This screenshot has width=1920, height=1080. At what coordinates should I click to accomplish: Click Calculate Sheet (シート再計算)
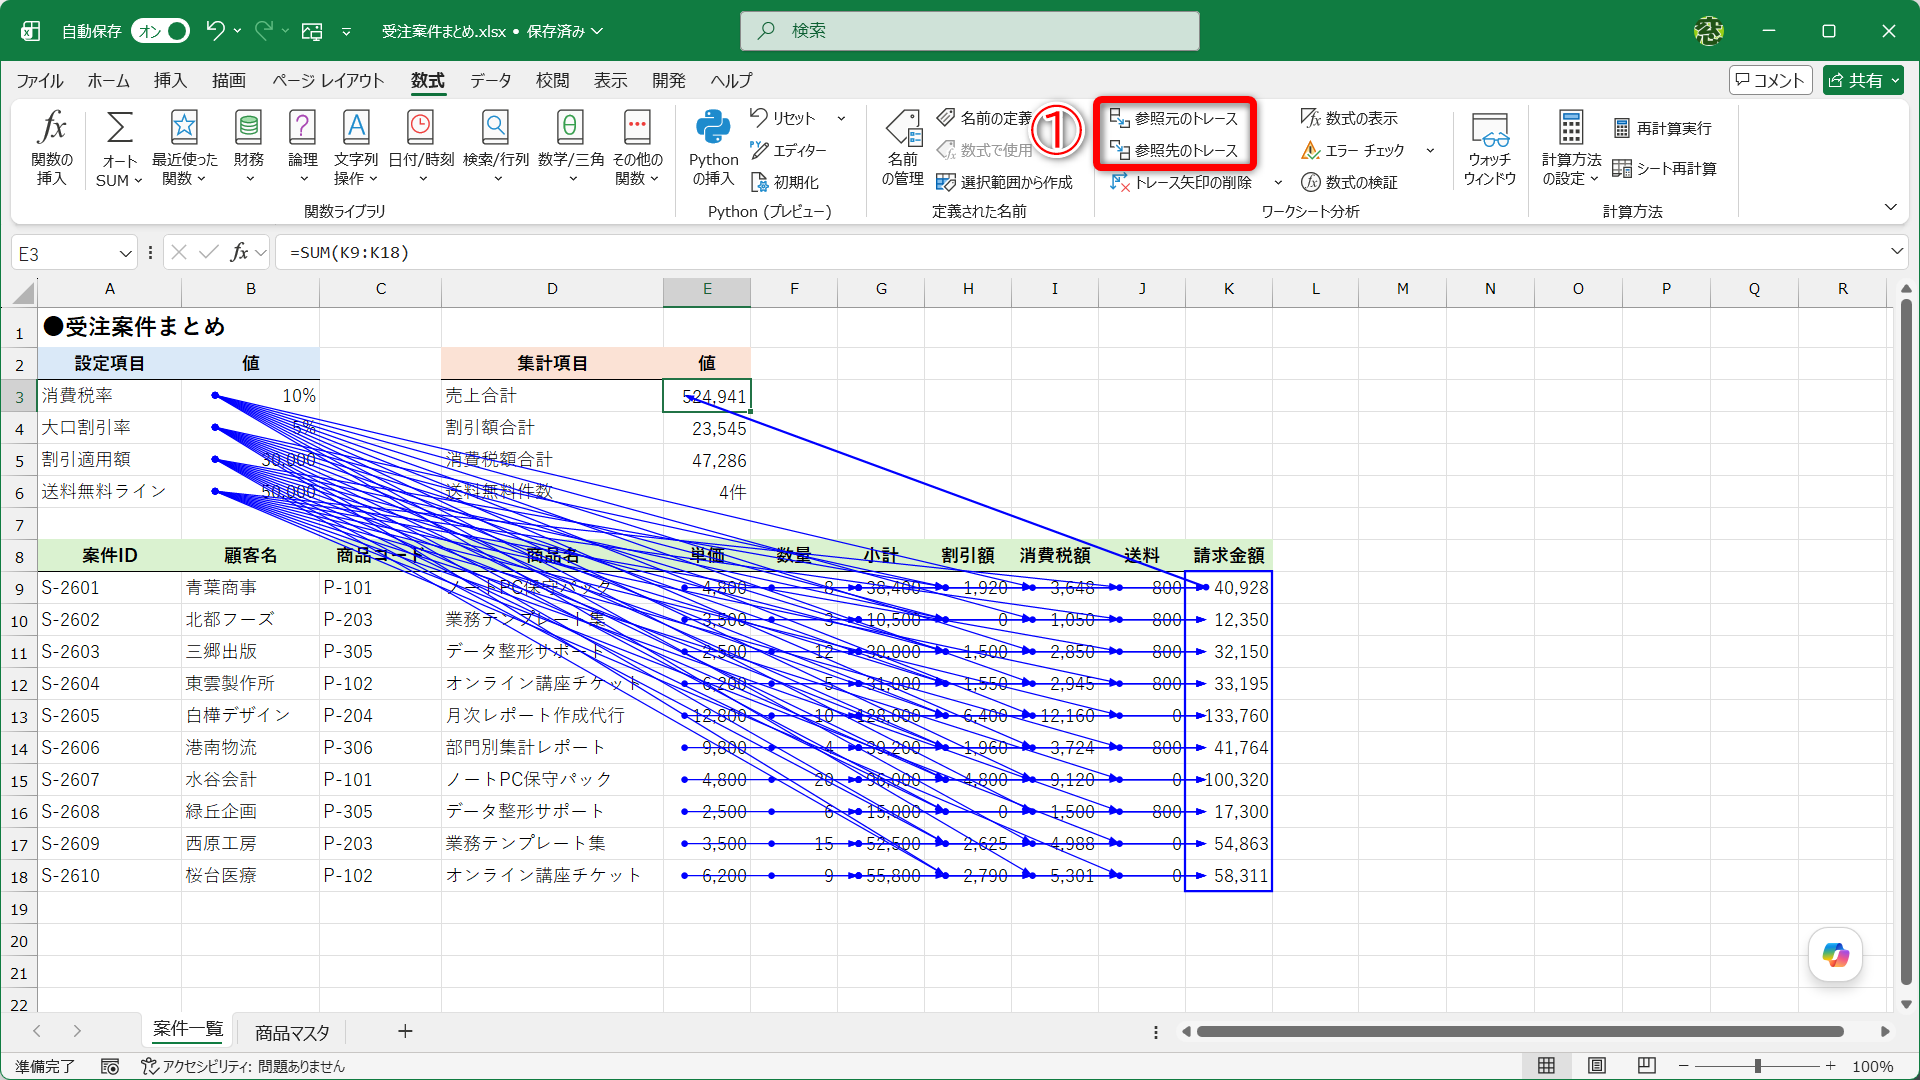pos(1665,168)
